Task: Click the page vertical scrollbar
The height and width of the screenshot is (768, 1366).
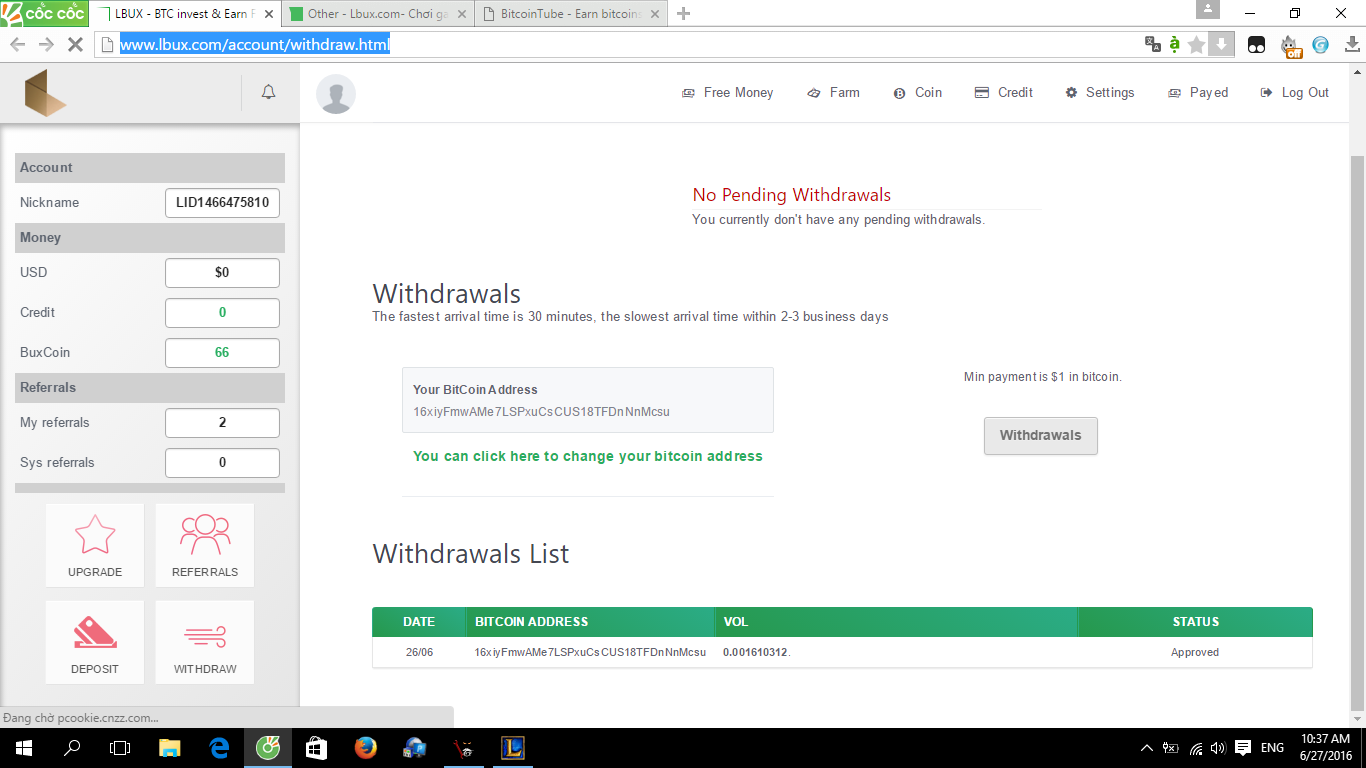Action: point(1357,432)
